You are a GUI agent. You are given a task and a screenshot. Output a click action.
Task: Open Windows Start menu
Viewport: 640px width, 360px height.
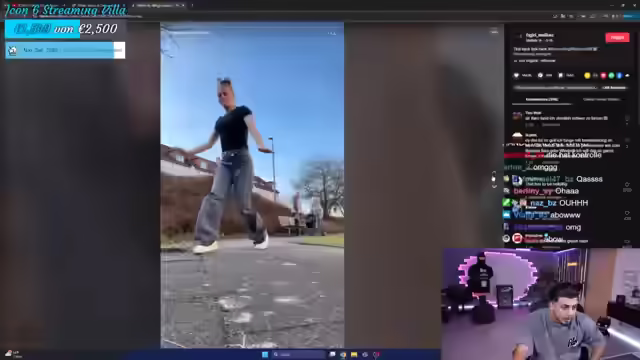(x=265, y=354)
